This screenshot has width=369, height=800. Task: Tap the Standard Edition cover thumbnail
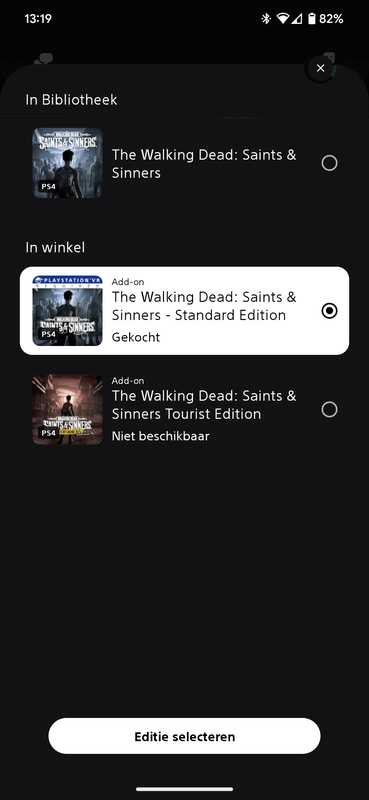(67, 311)
